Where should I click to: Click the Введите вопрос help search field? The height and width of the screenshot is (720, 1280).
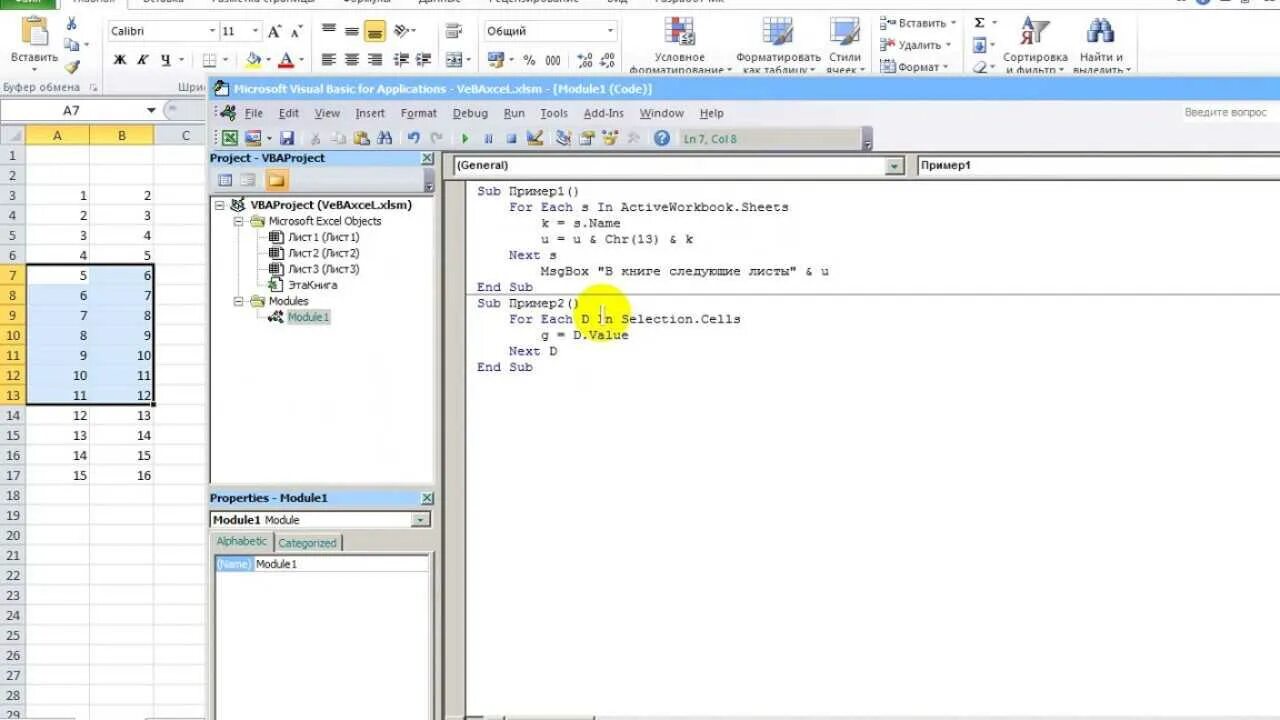[1225, 113]
